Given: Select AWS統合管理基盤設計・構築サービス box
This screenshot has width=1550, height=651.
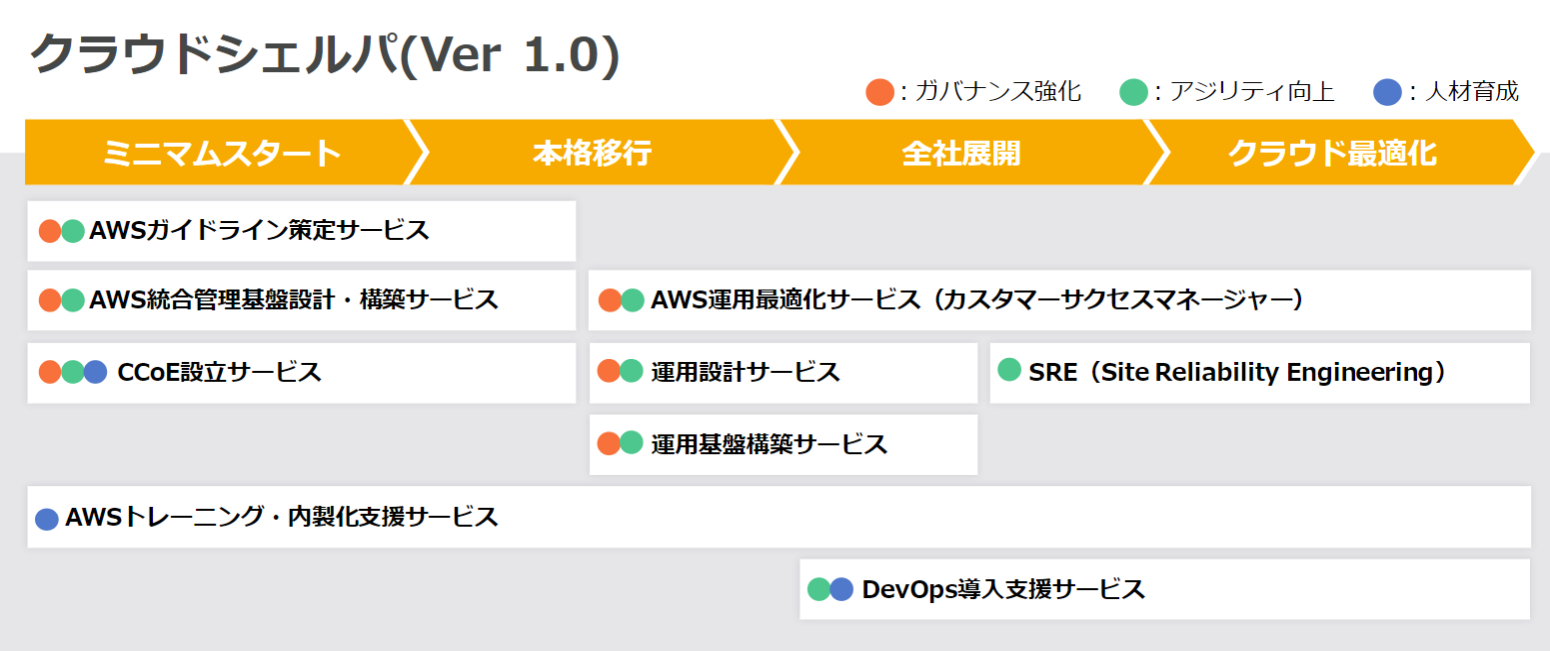Looking at the screenshot, I should coord(301,300).
